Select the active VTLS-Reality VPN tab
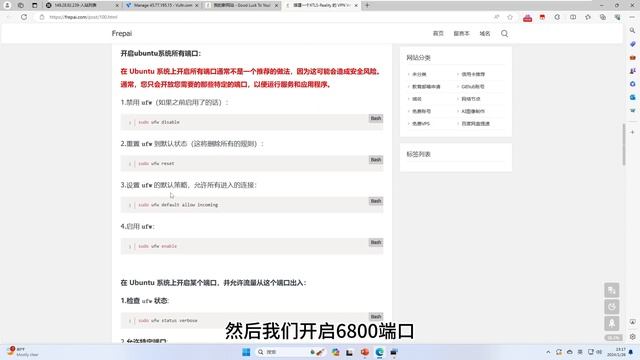Image resolution: width=640 pixels, height=360 pixels. (321, 5)
